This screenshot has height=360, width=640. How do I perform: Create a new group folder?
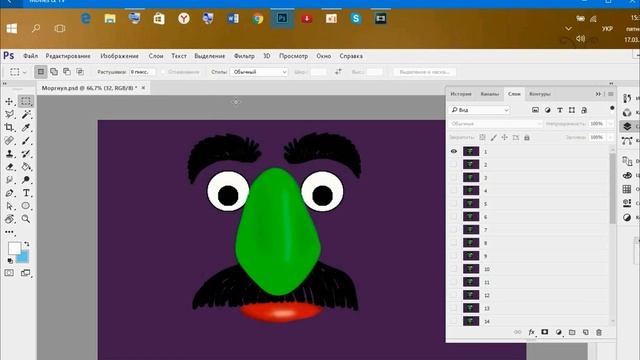click(572, 332)
